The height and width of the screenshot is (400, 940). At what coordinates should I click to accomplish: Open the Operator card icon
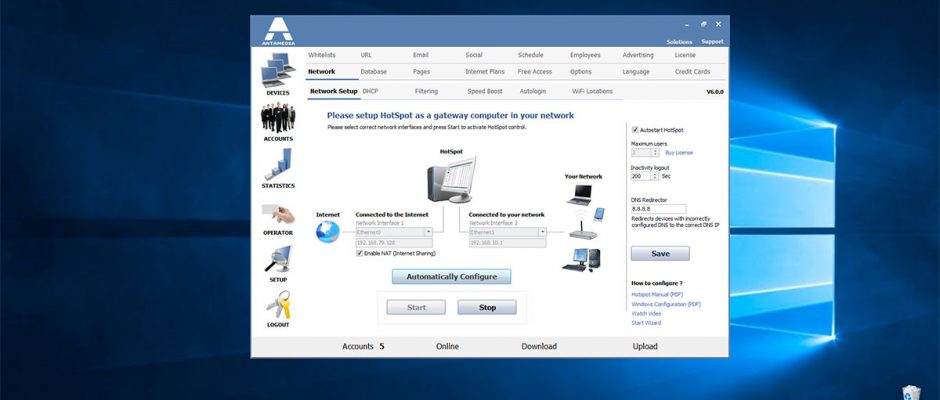[278, 213]
